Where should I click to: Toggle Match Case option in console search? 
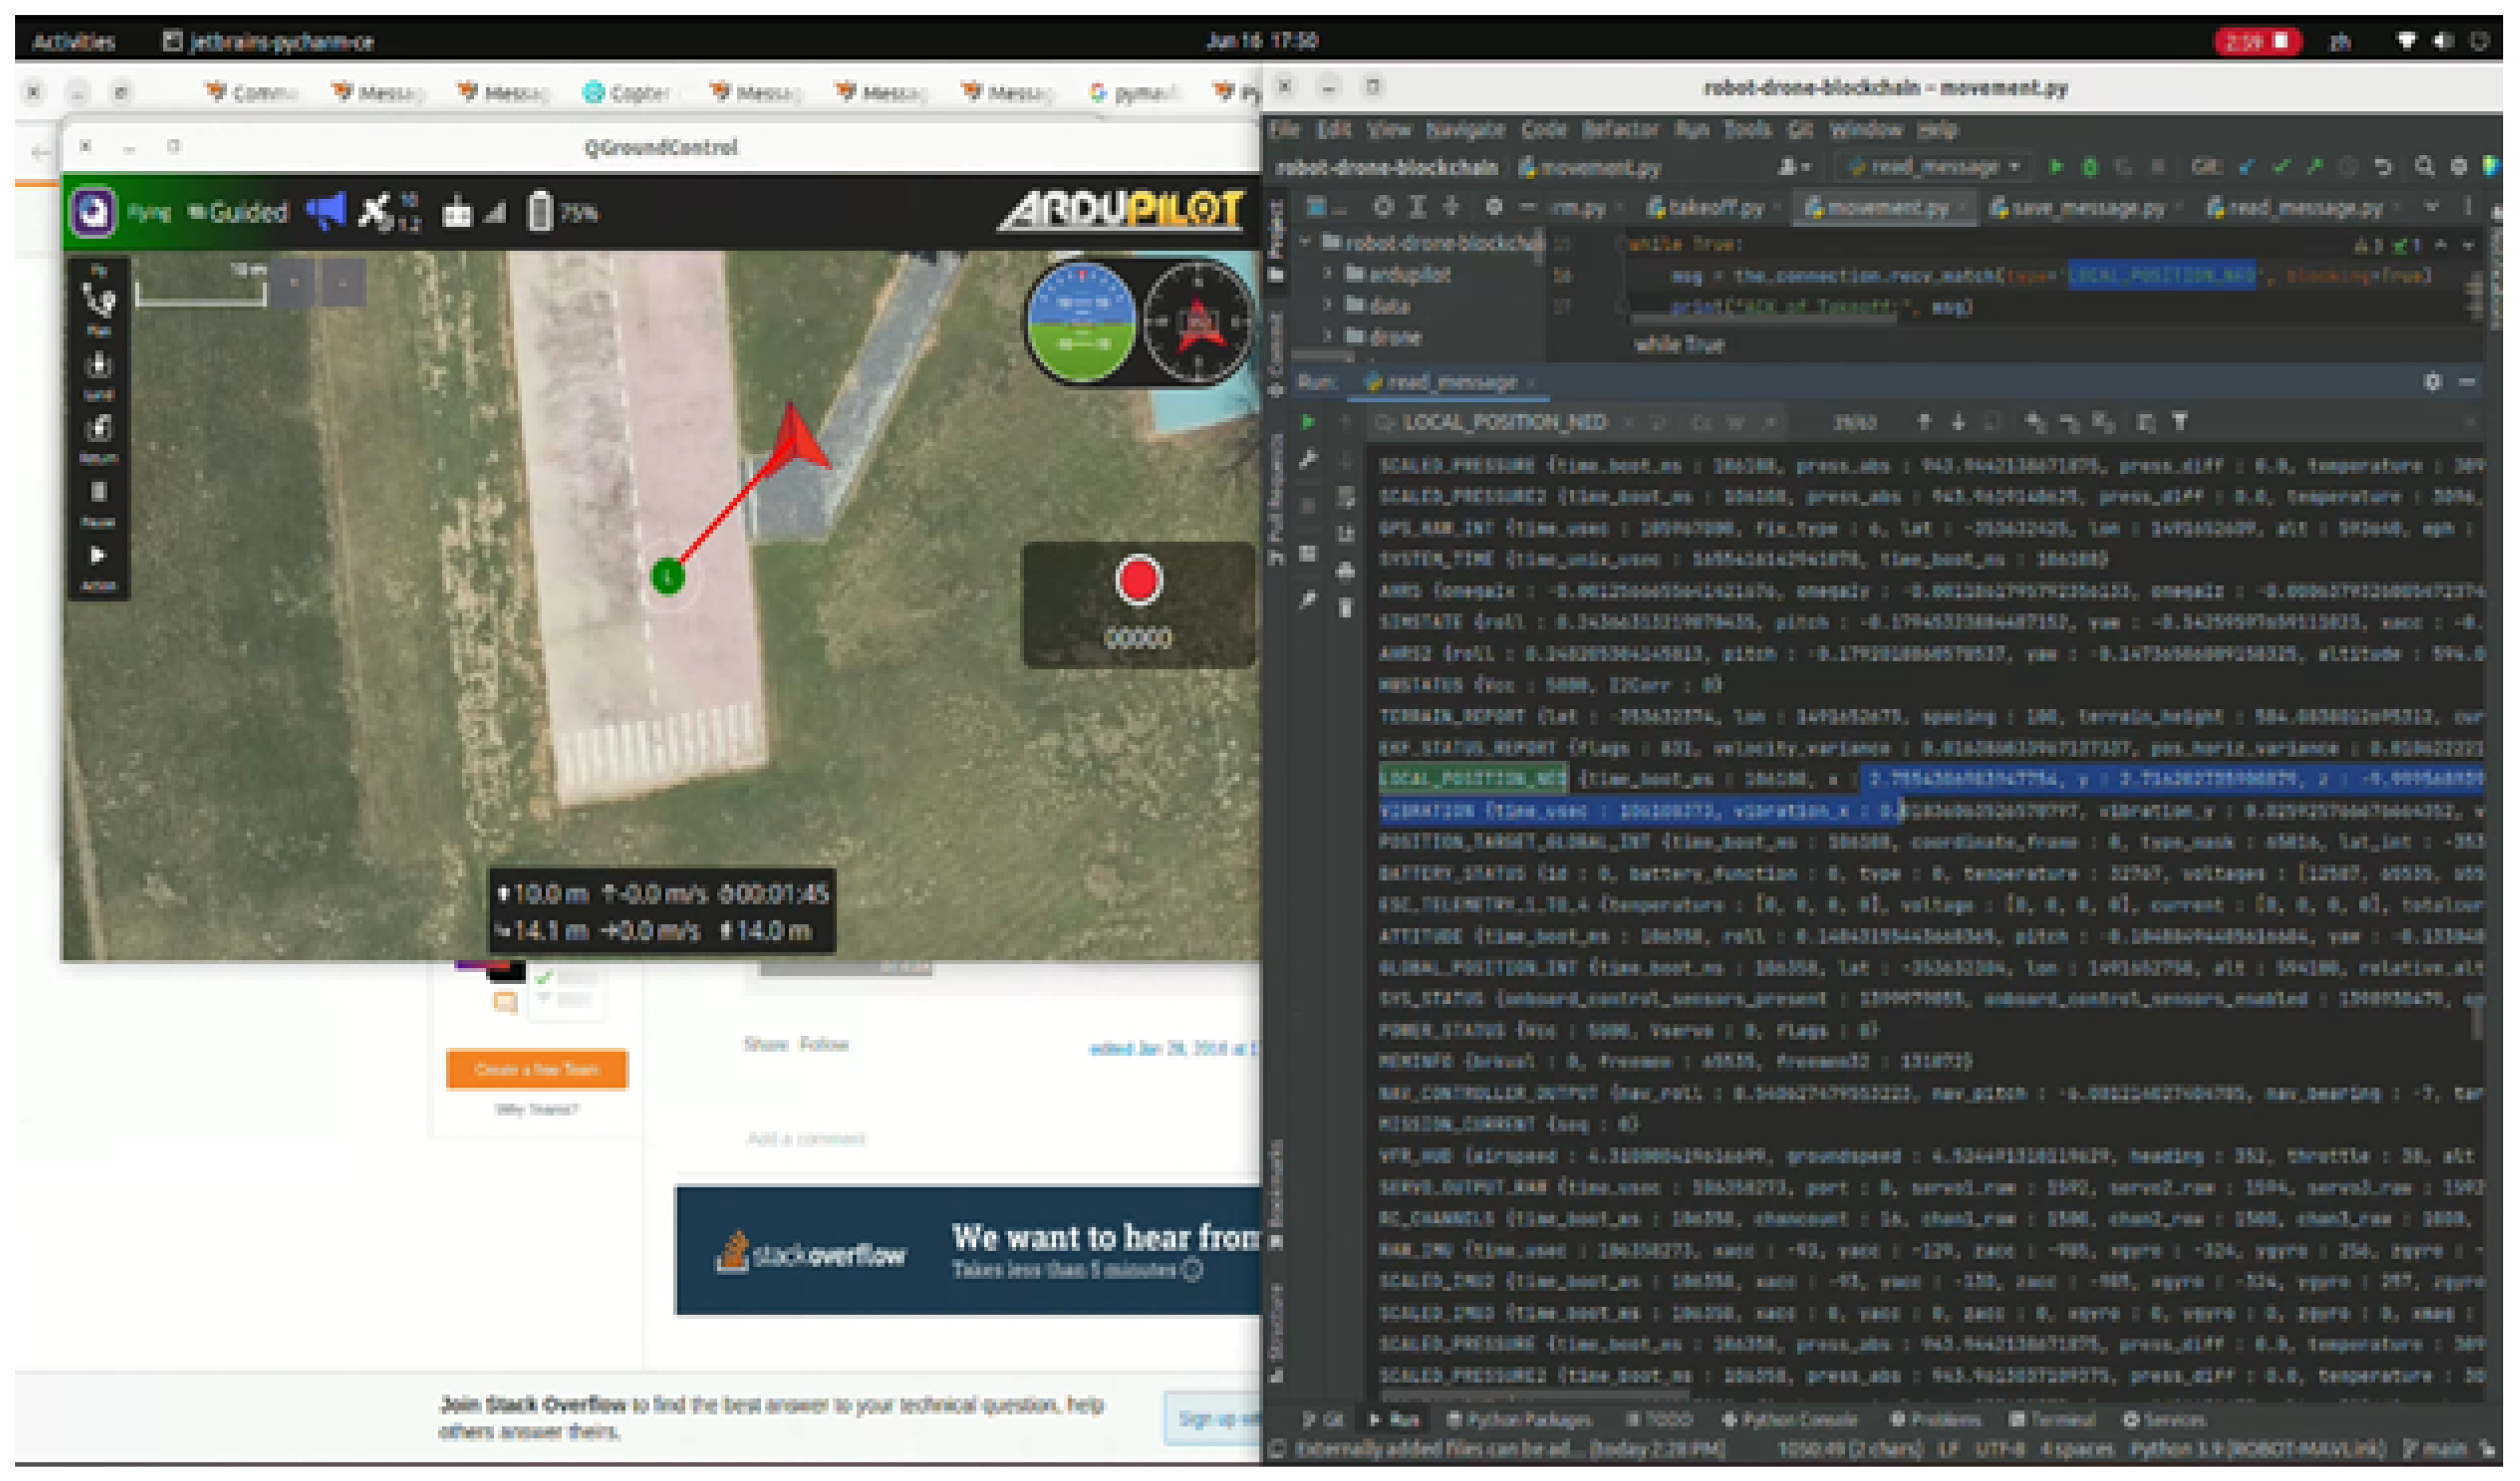pos(1701,423)
